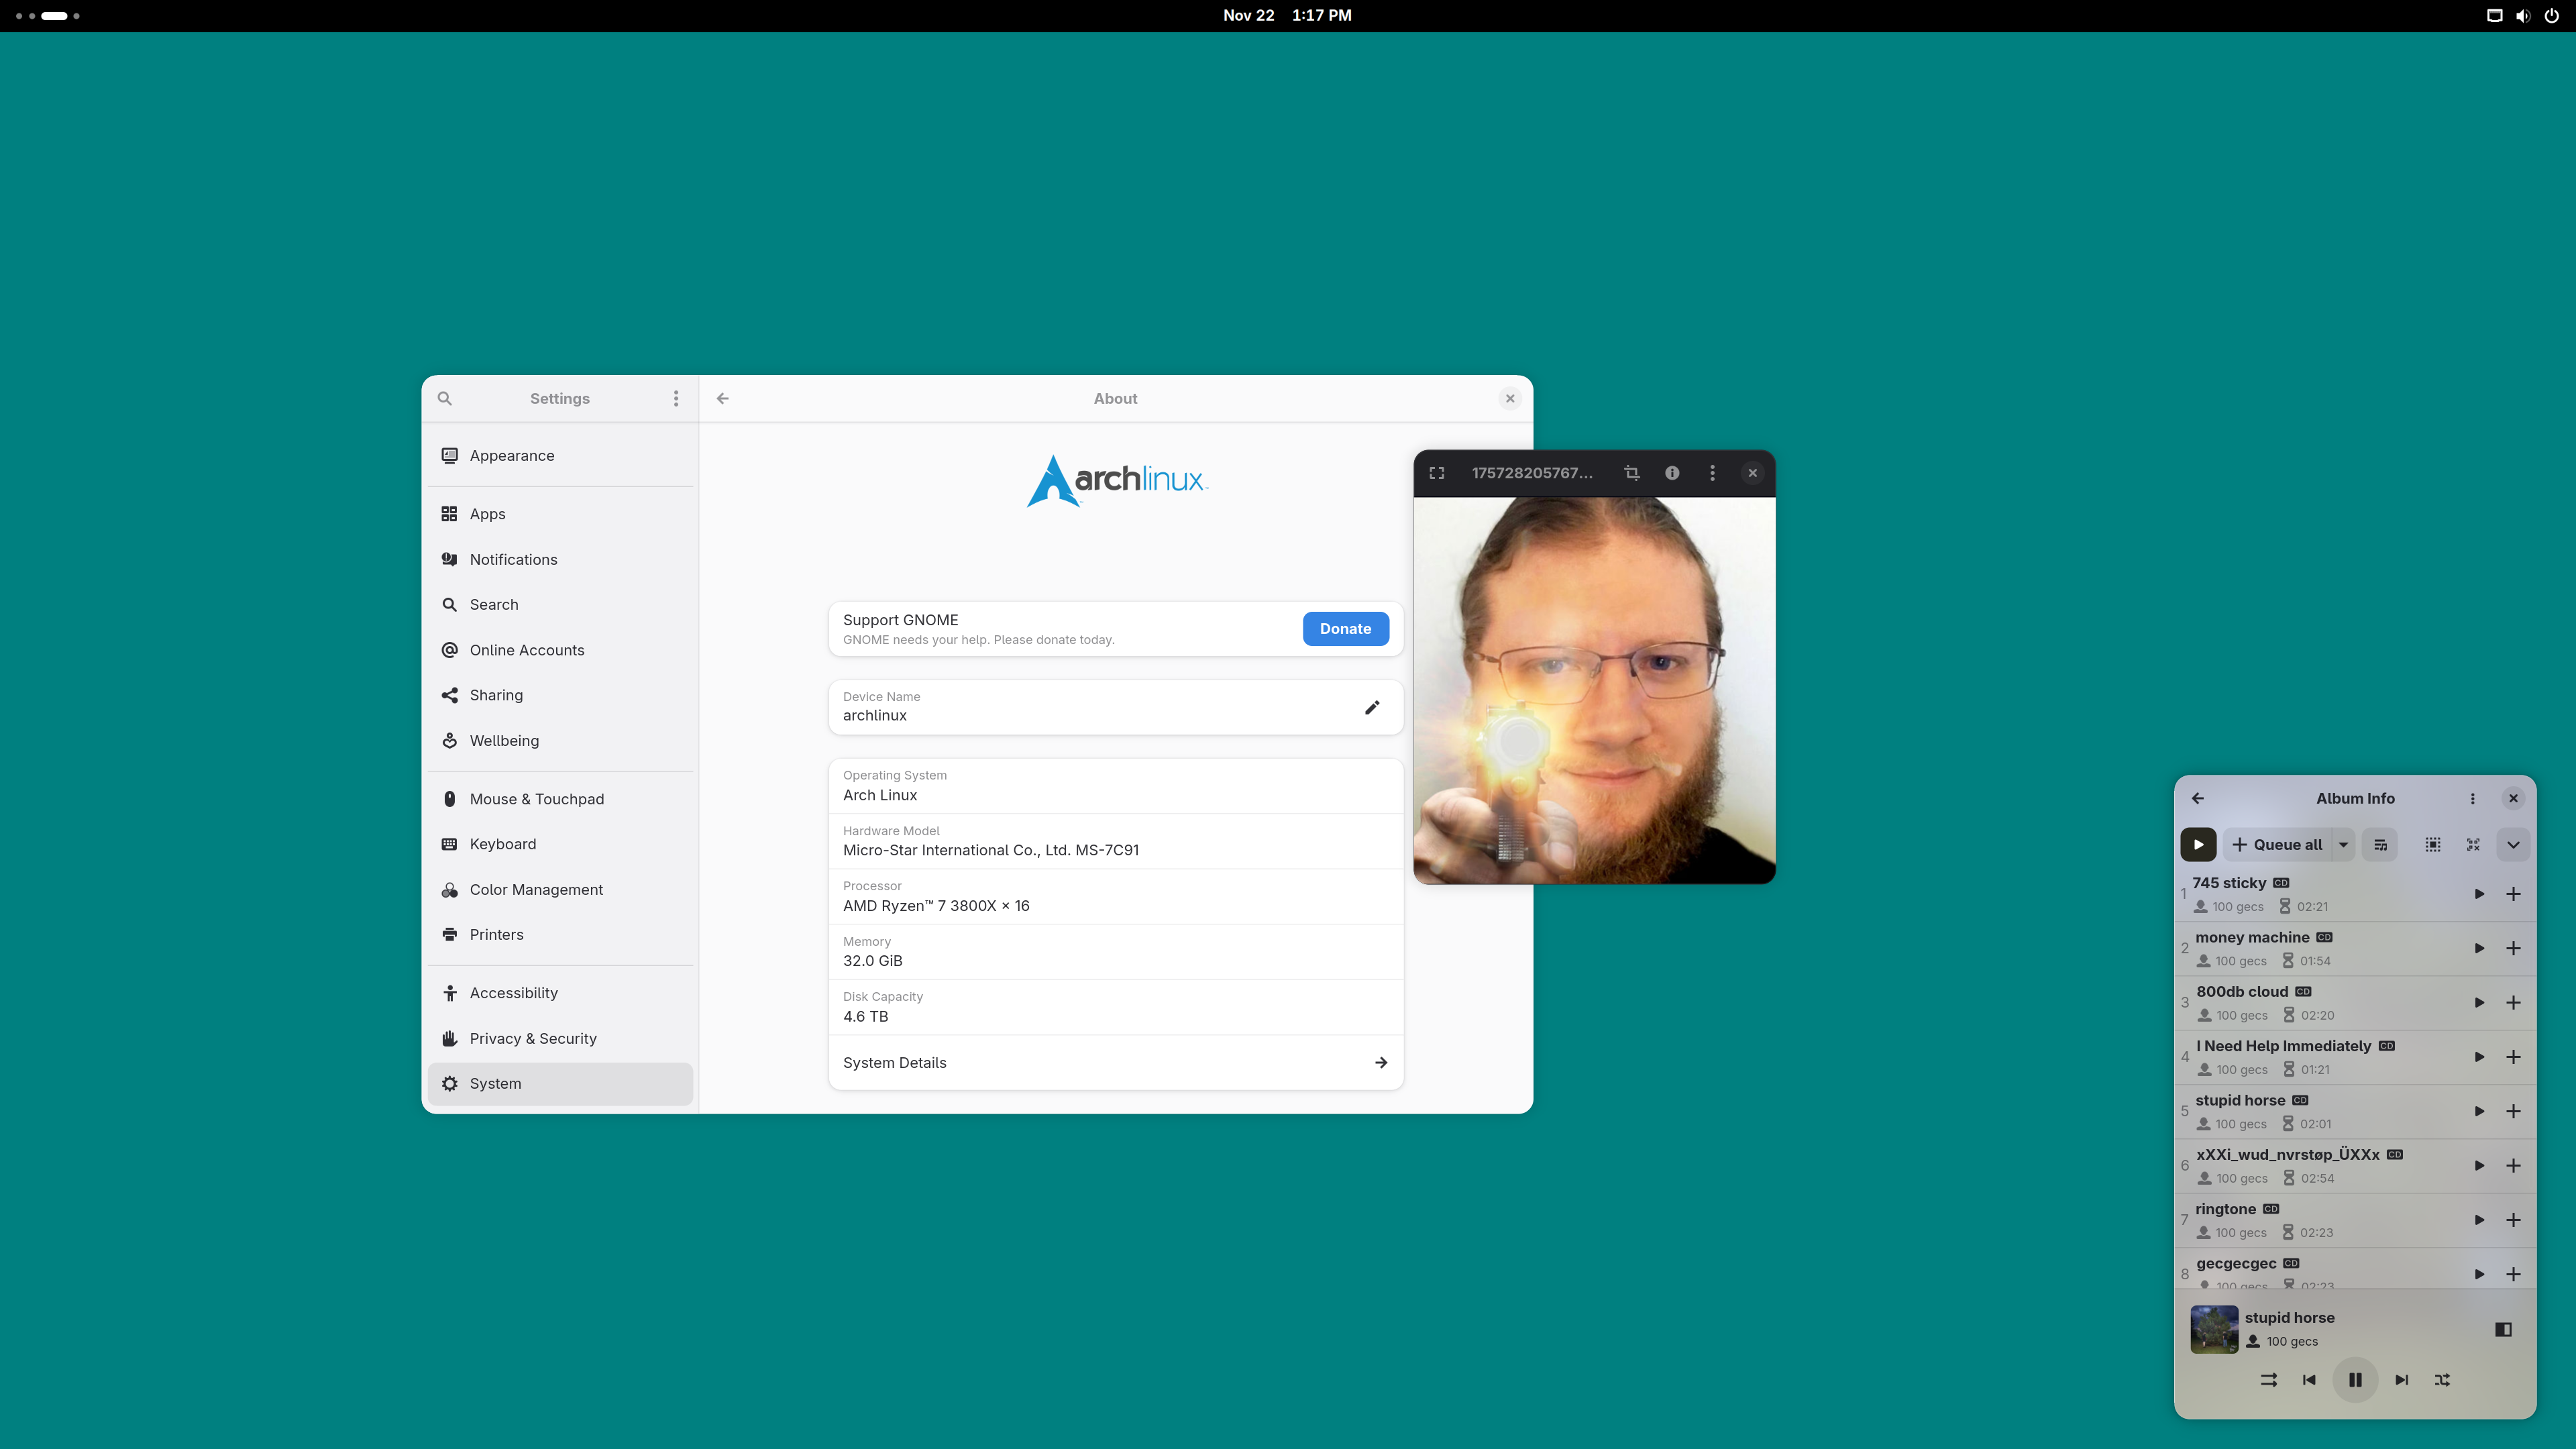Open the Settings search
The image size is (2576, 1449).
tap(445, 398)
